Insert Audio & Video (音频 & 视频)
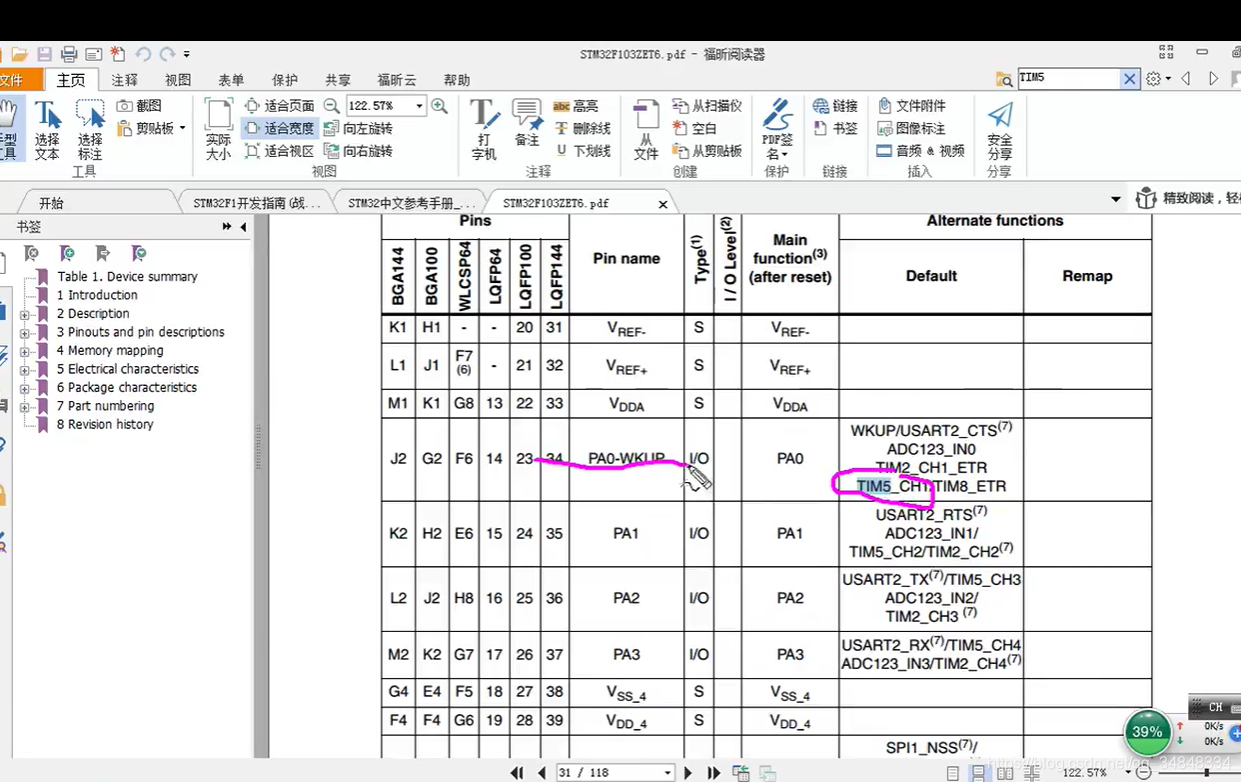1241x782 pixels. (x=920, y=151)
